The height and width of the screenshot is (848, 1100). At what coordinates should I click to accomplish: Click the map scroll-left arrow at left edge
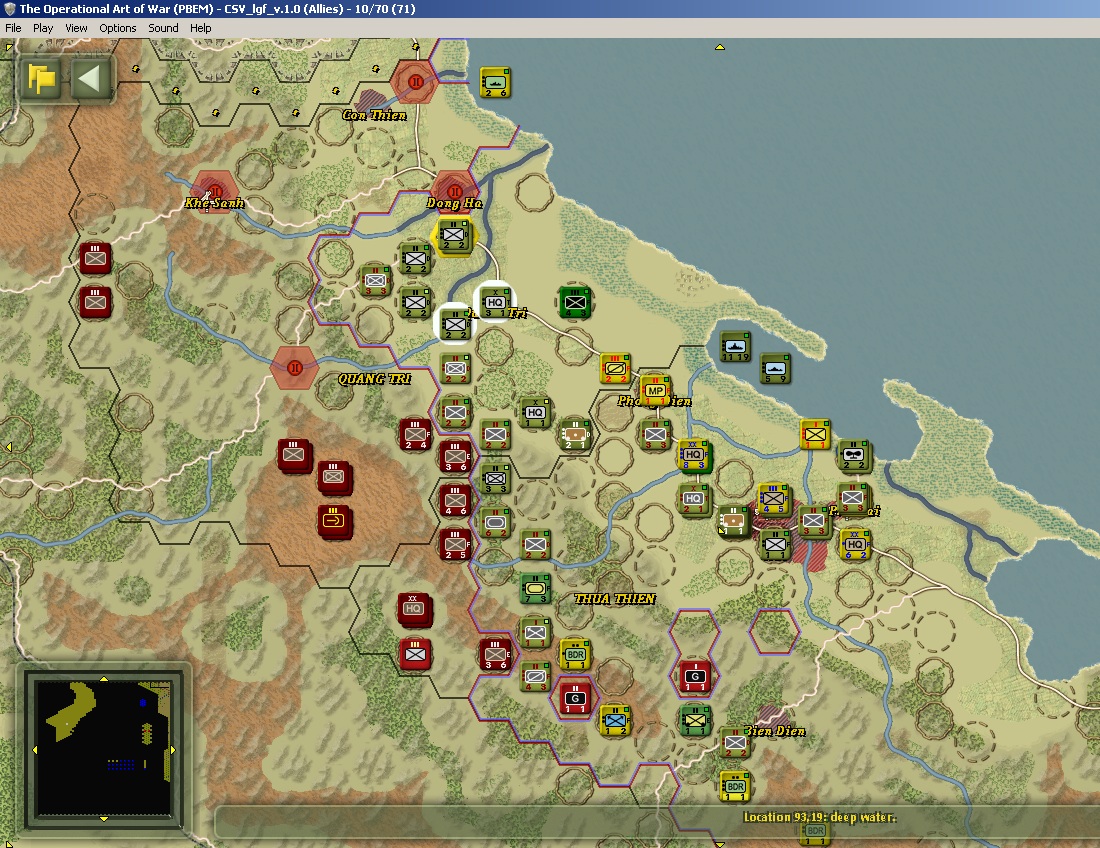(8, 446)
